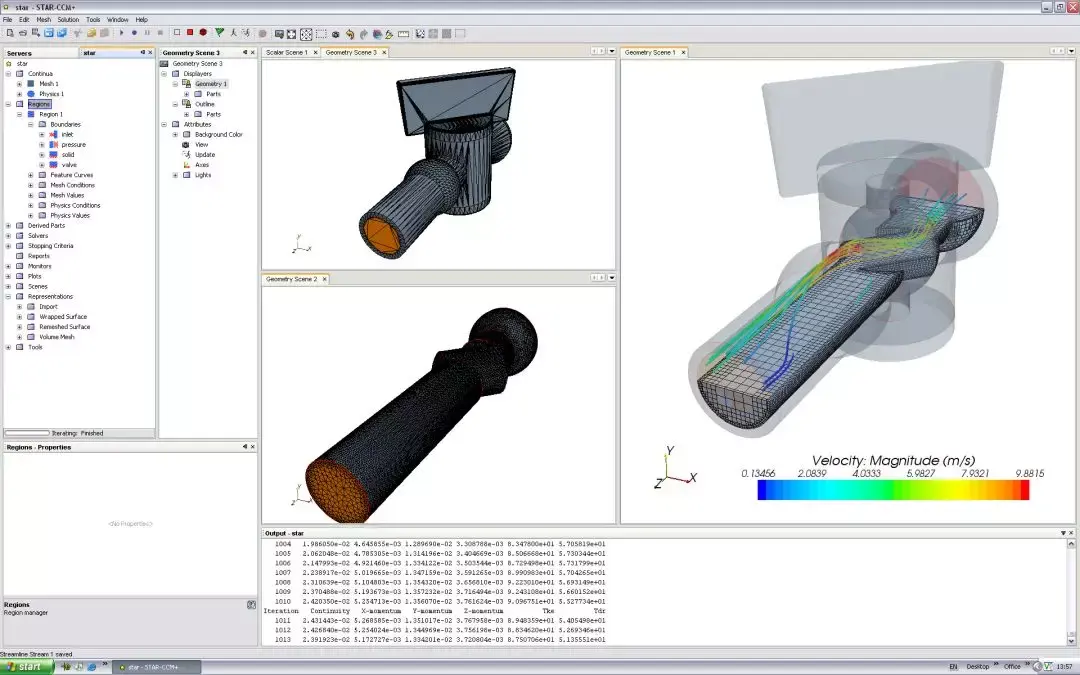
Task: Click the velocity magnitude color legend bar
Action: click(x=893, y=490)
